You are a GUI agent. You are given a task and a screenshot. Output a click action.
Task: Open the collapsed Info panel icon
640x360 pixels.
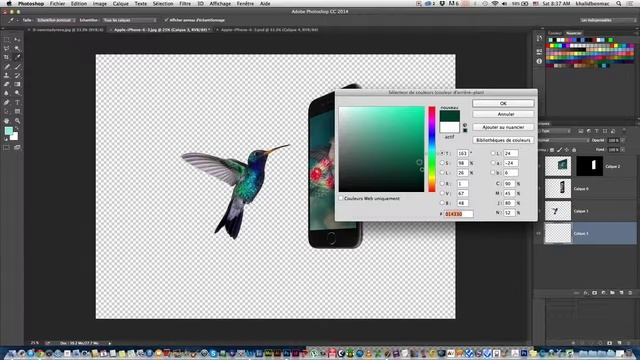click(x=539, y=61)
